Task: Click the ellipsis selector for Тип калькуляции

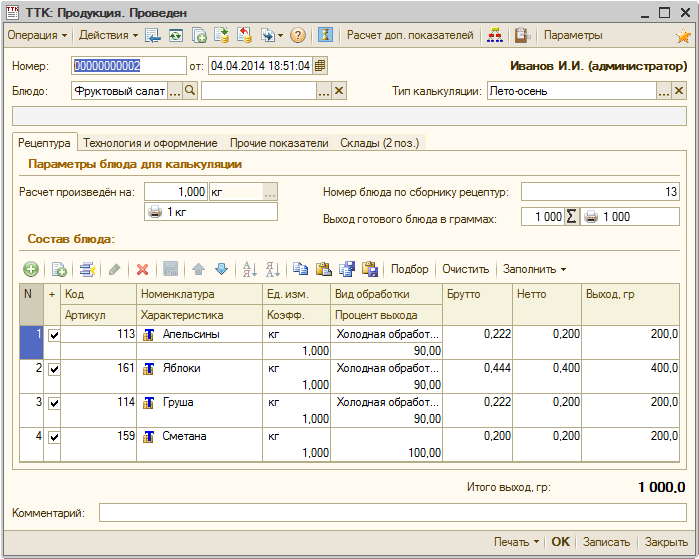Action: 664,91
